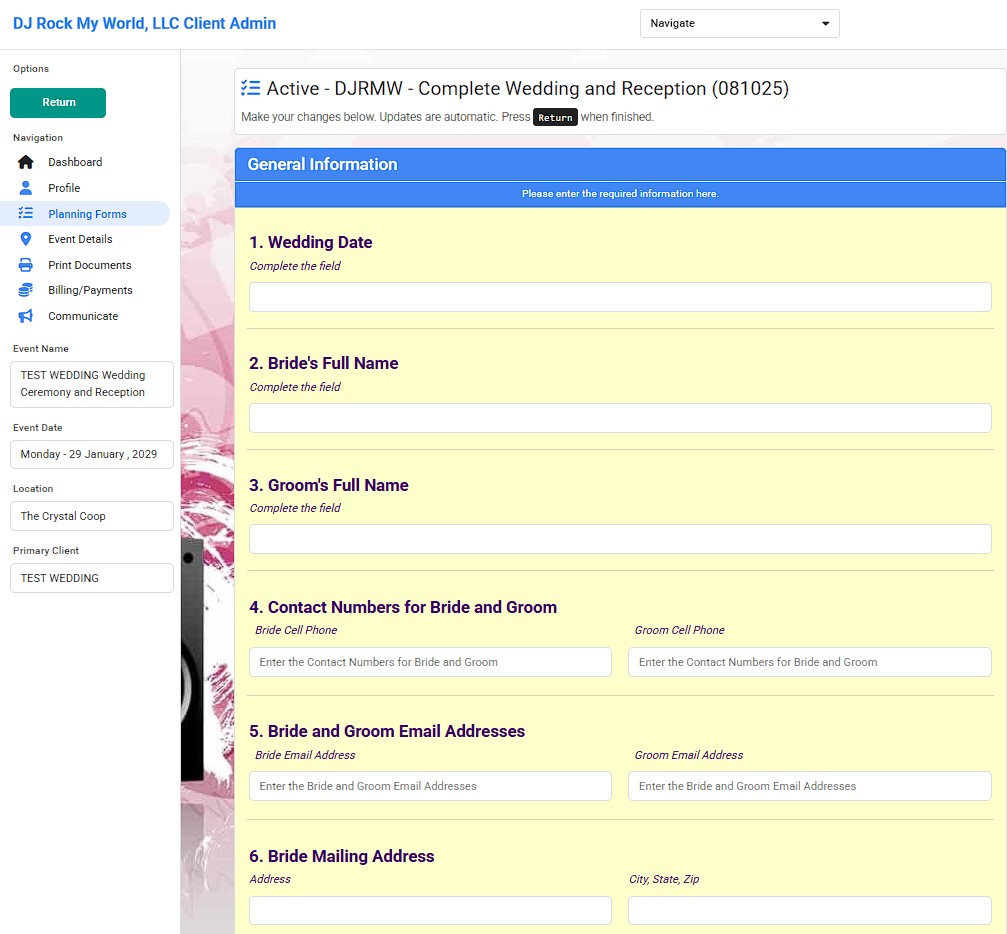Click the Billing/Payments coins icon

tap(26, 290)
